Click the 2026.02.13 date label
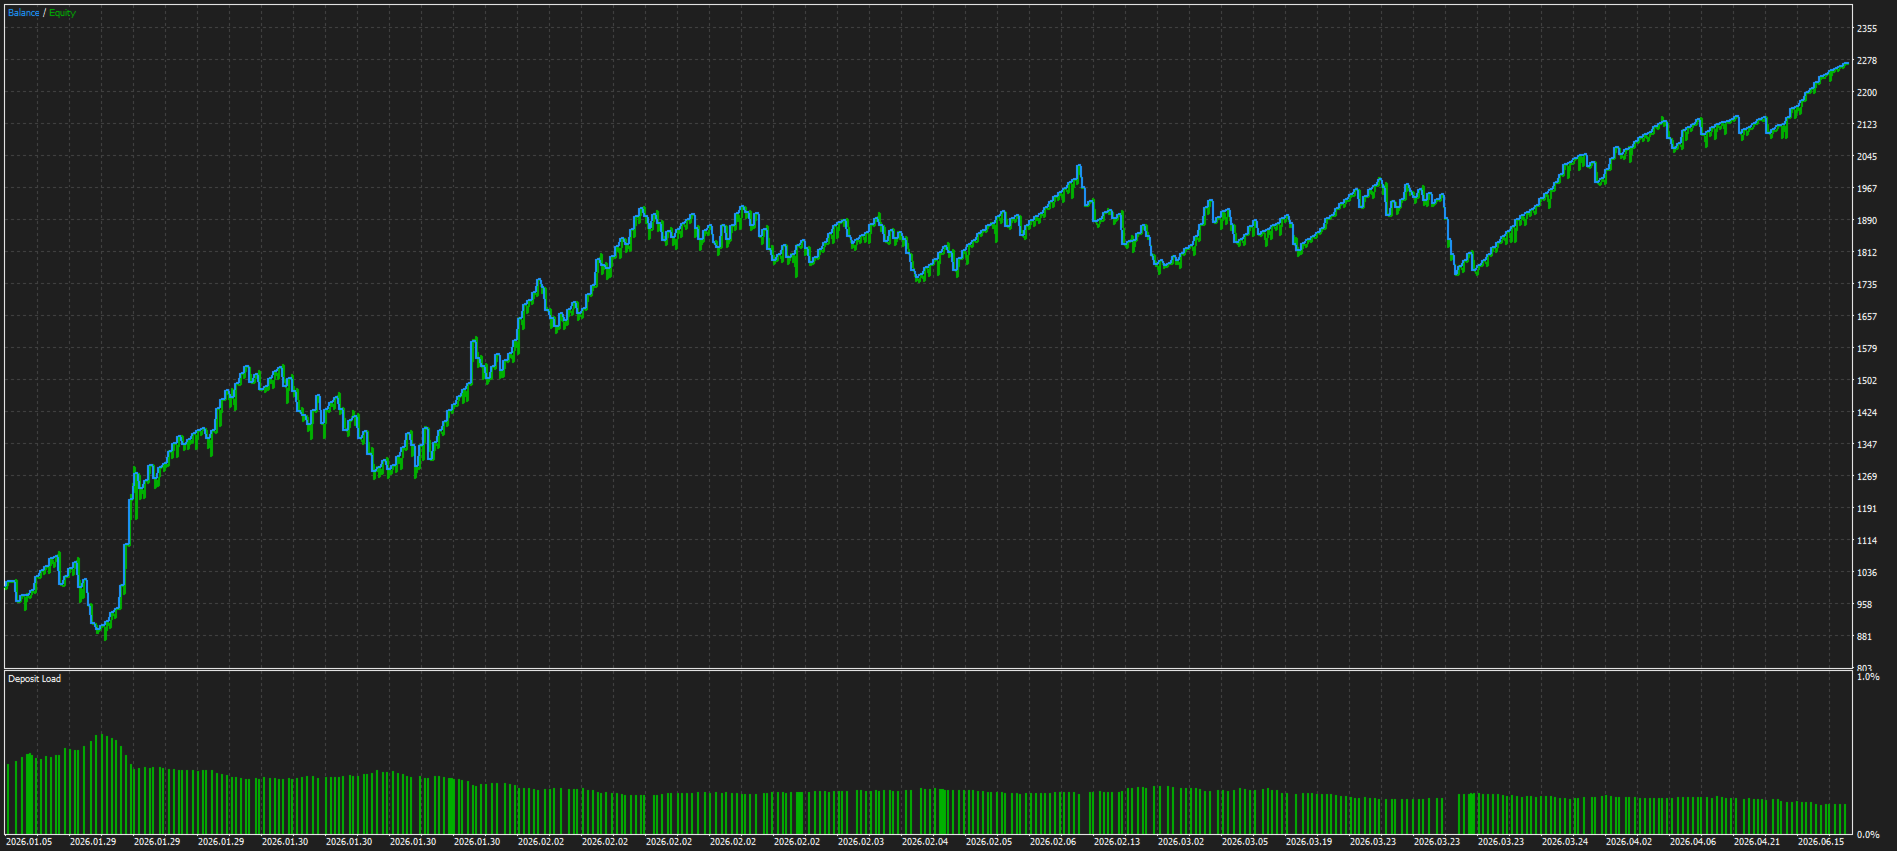Viewport: 1897px width, 851px height. (1117, 842)
